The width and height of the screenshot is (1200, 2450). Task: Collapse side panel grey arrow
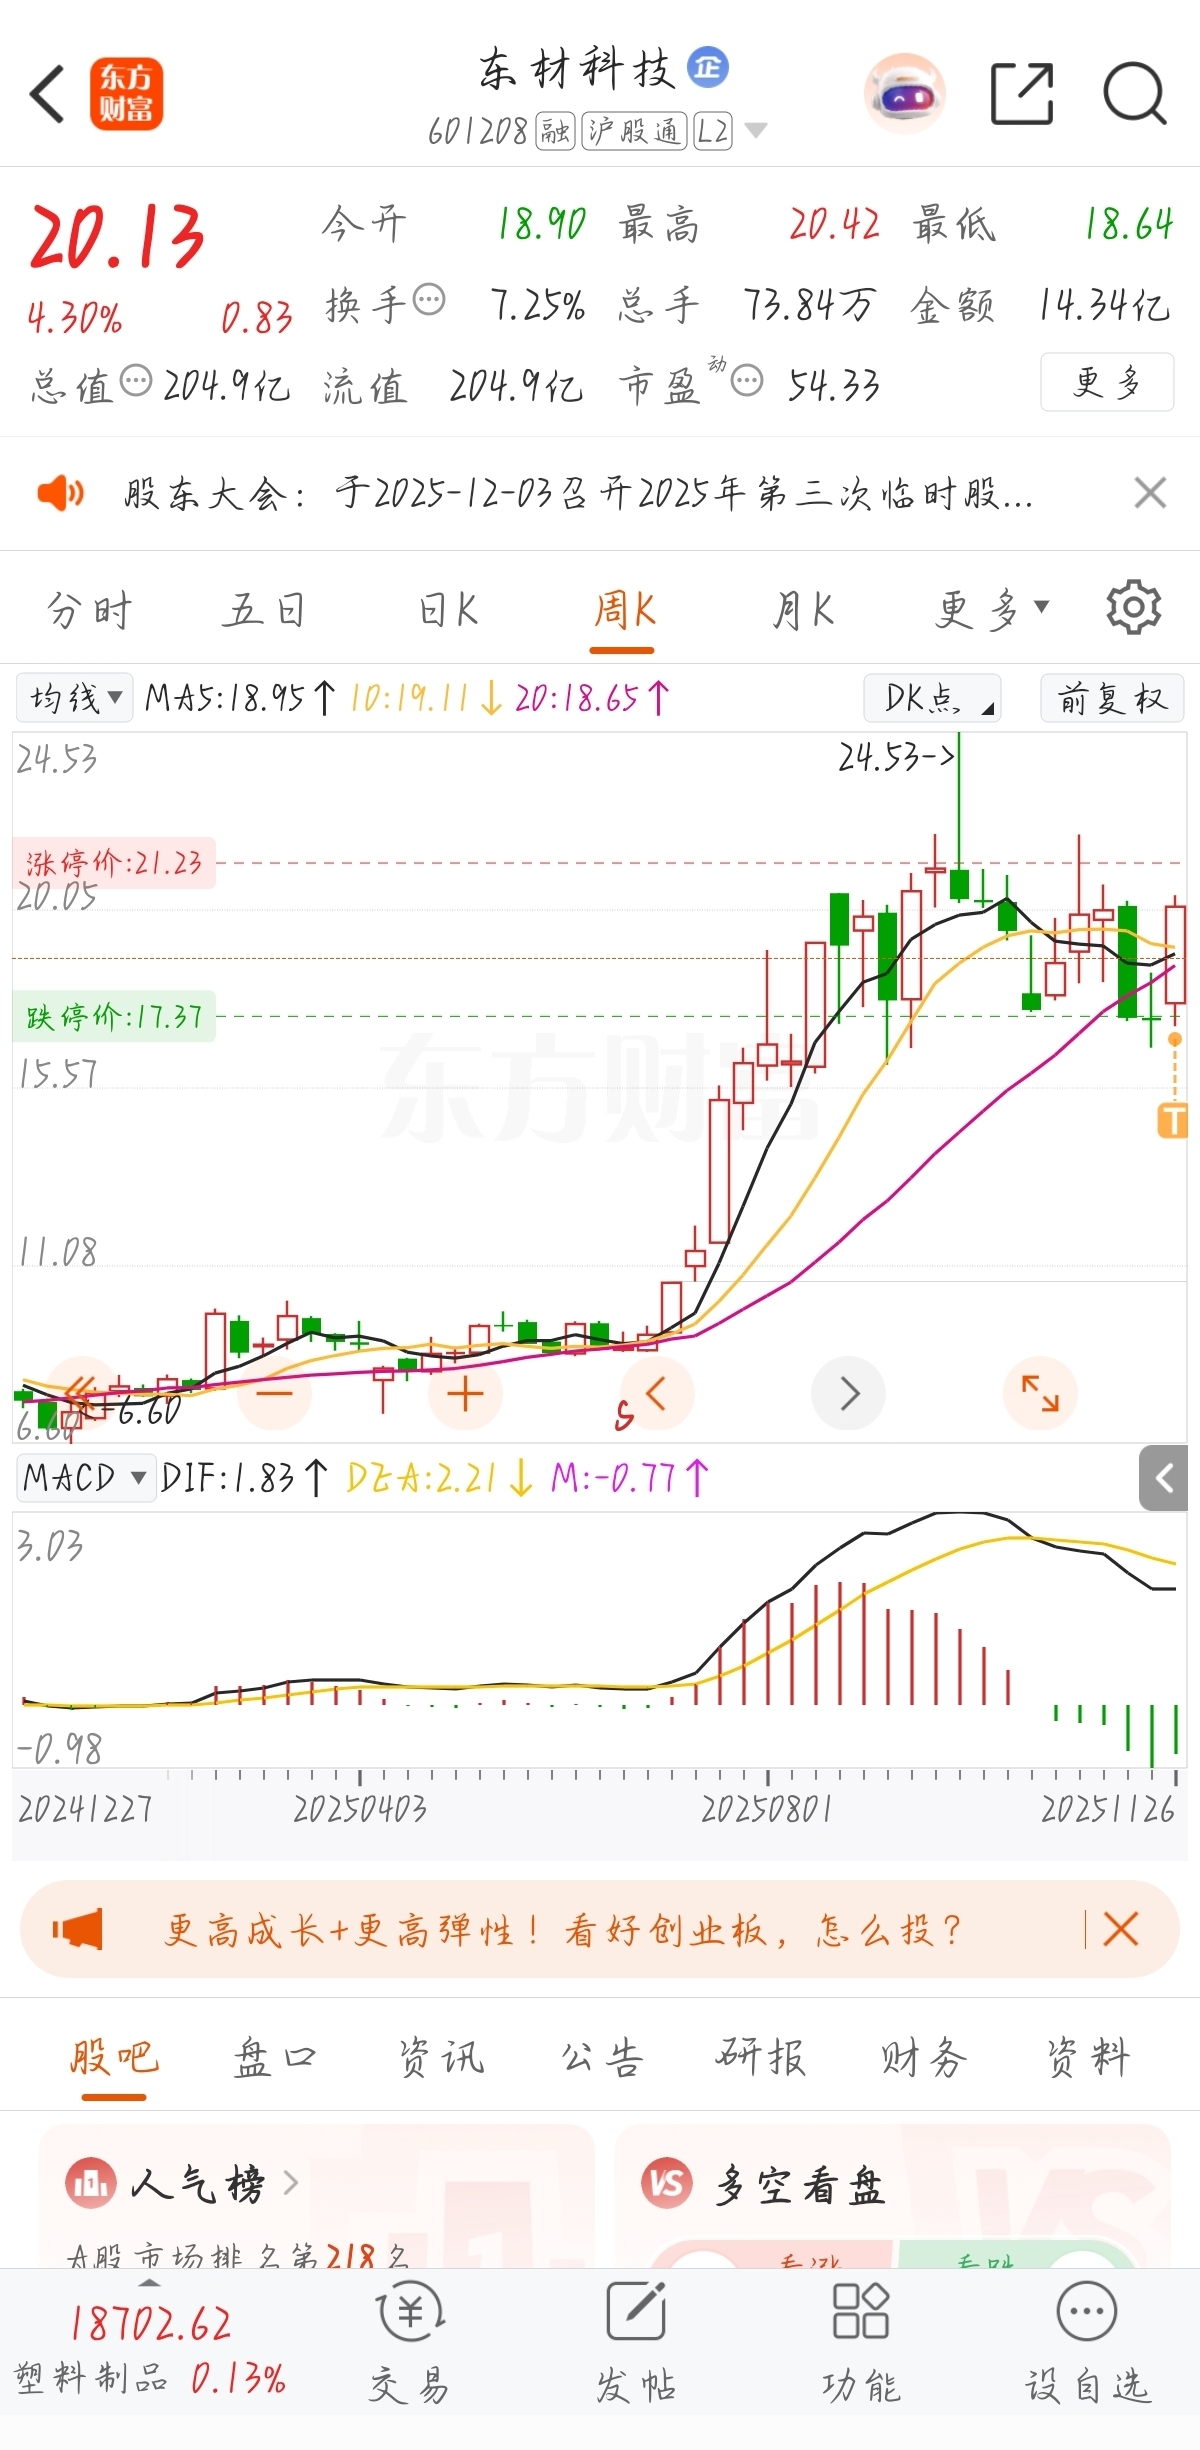click(1163, 1478)
